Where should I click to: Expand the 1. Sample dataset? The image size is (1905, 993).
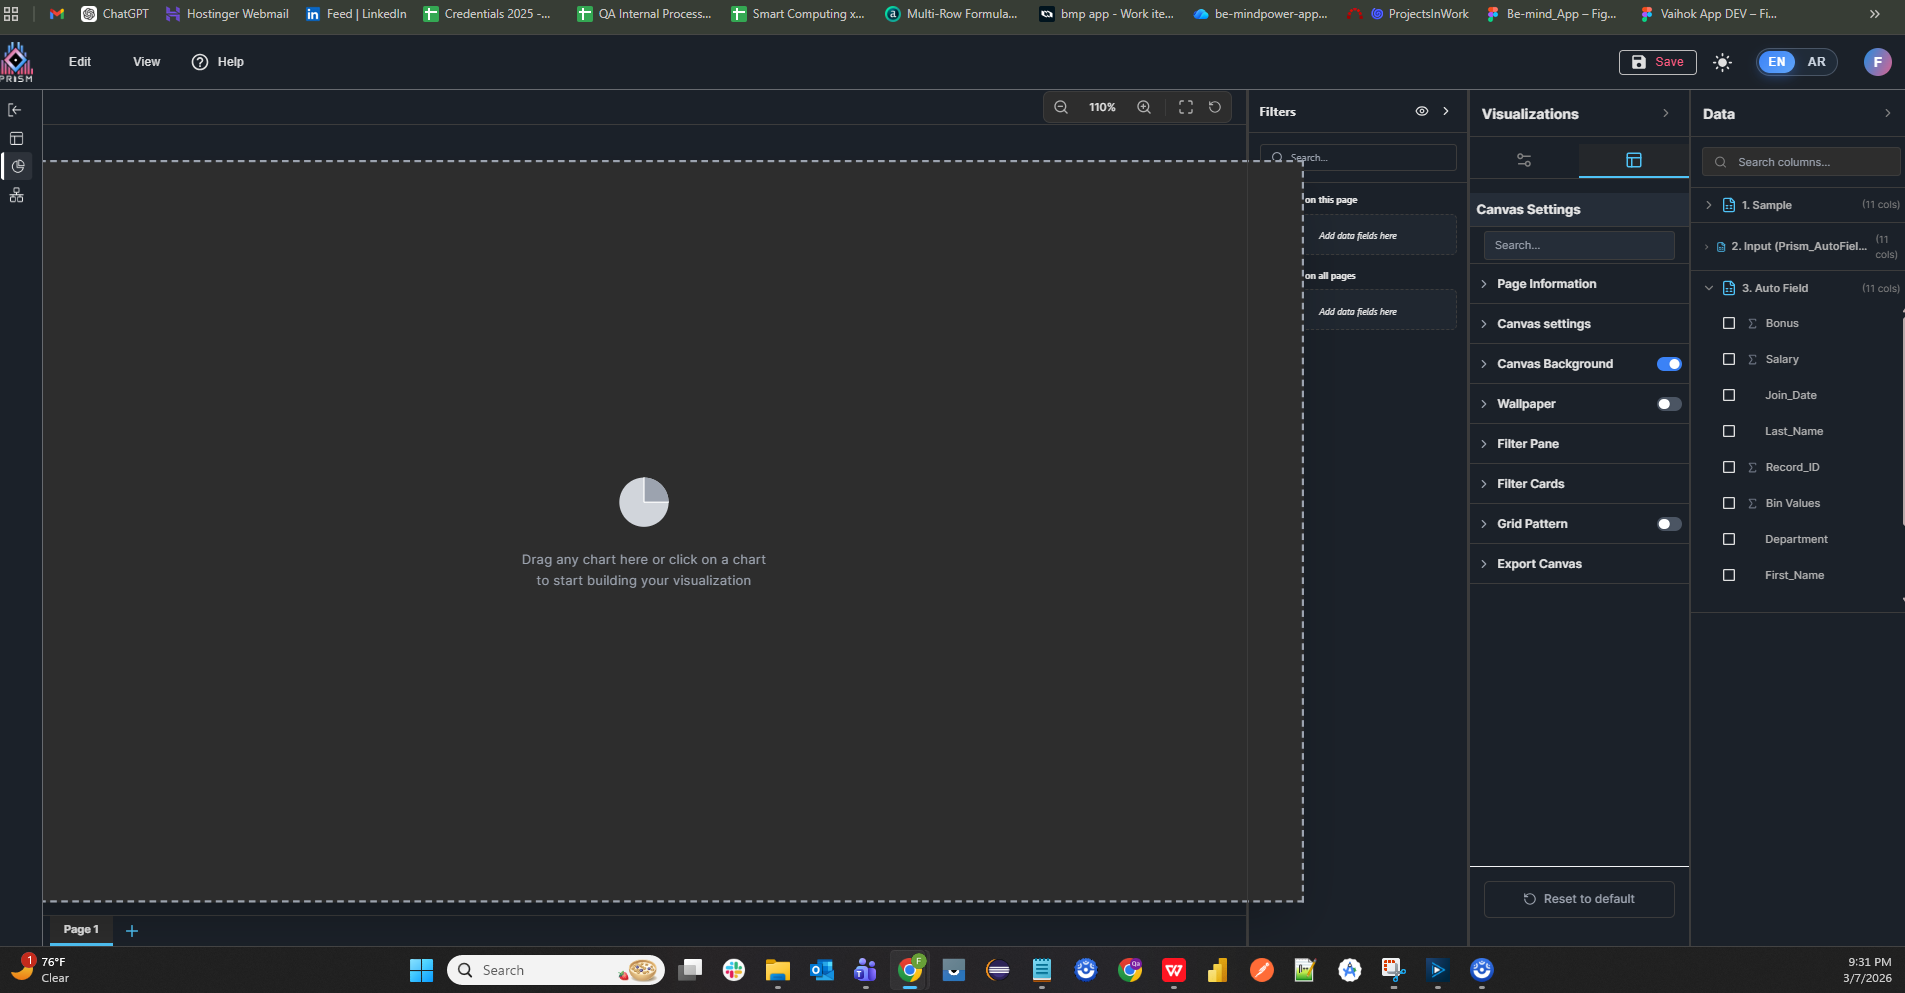point(1709,205)
